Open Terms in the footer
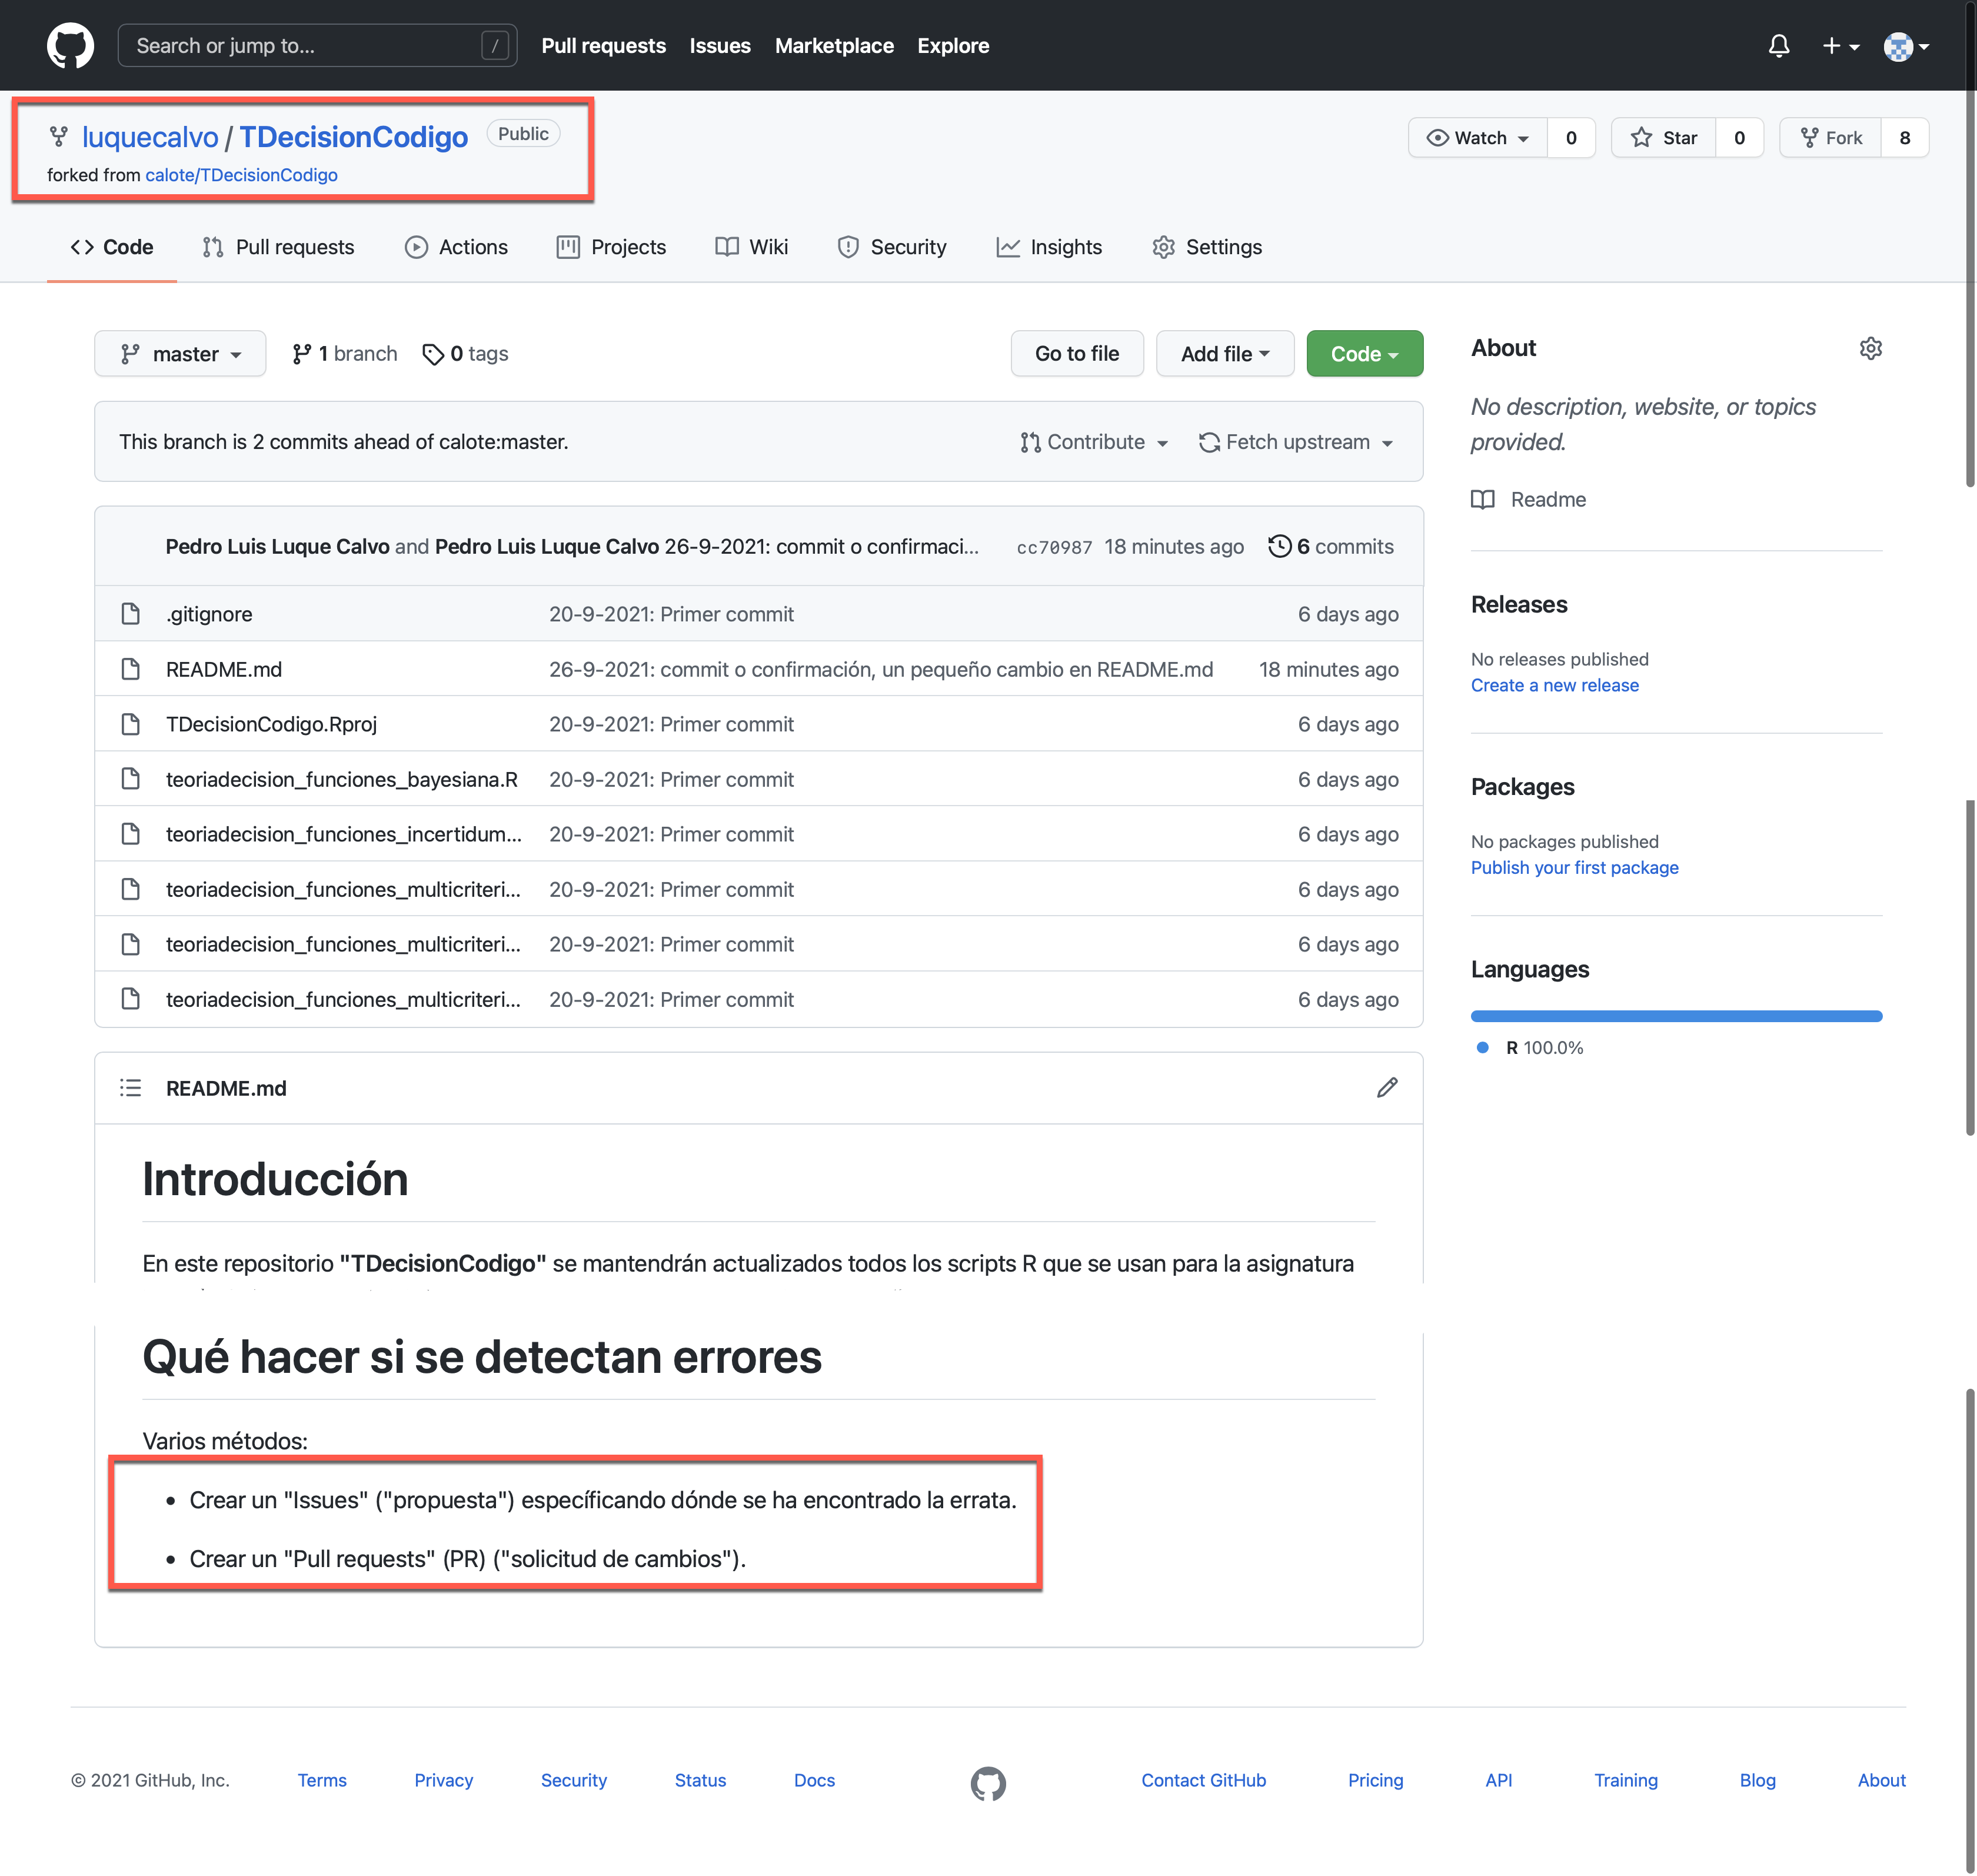The image size is (1977, 1876). tap(322, 1780)
